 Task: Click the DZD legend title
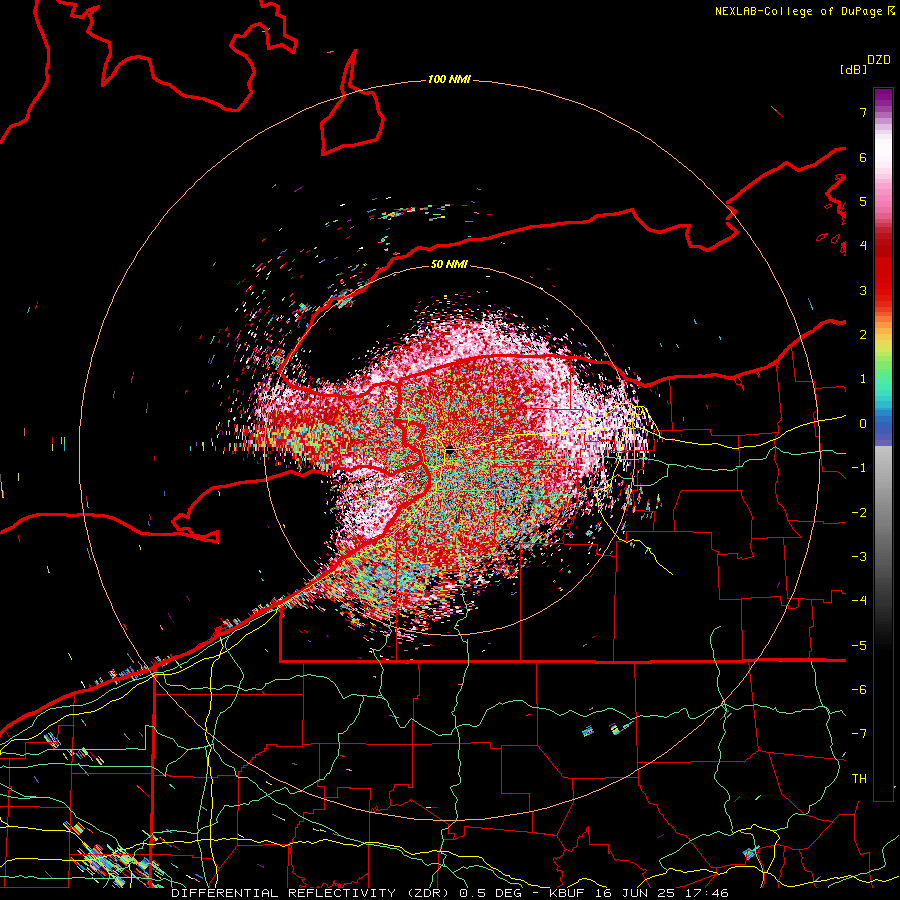tap(879, 59)
